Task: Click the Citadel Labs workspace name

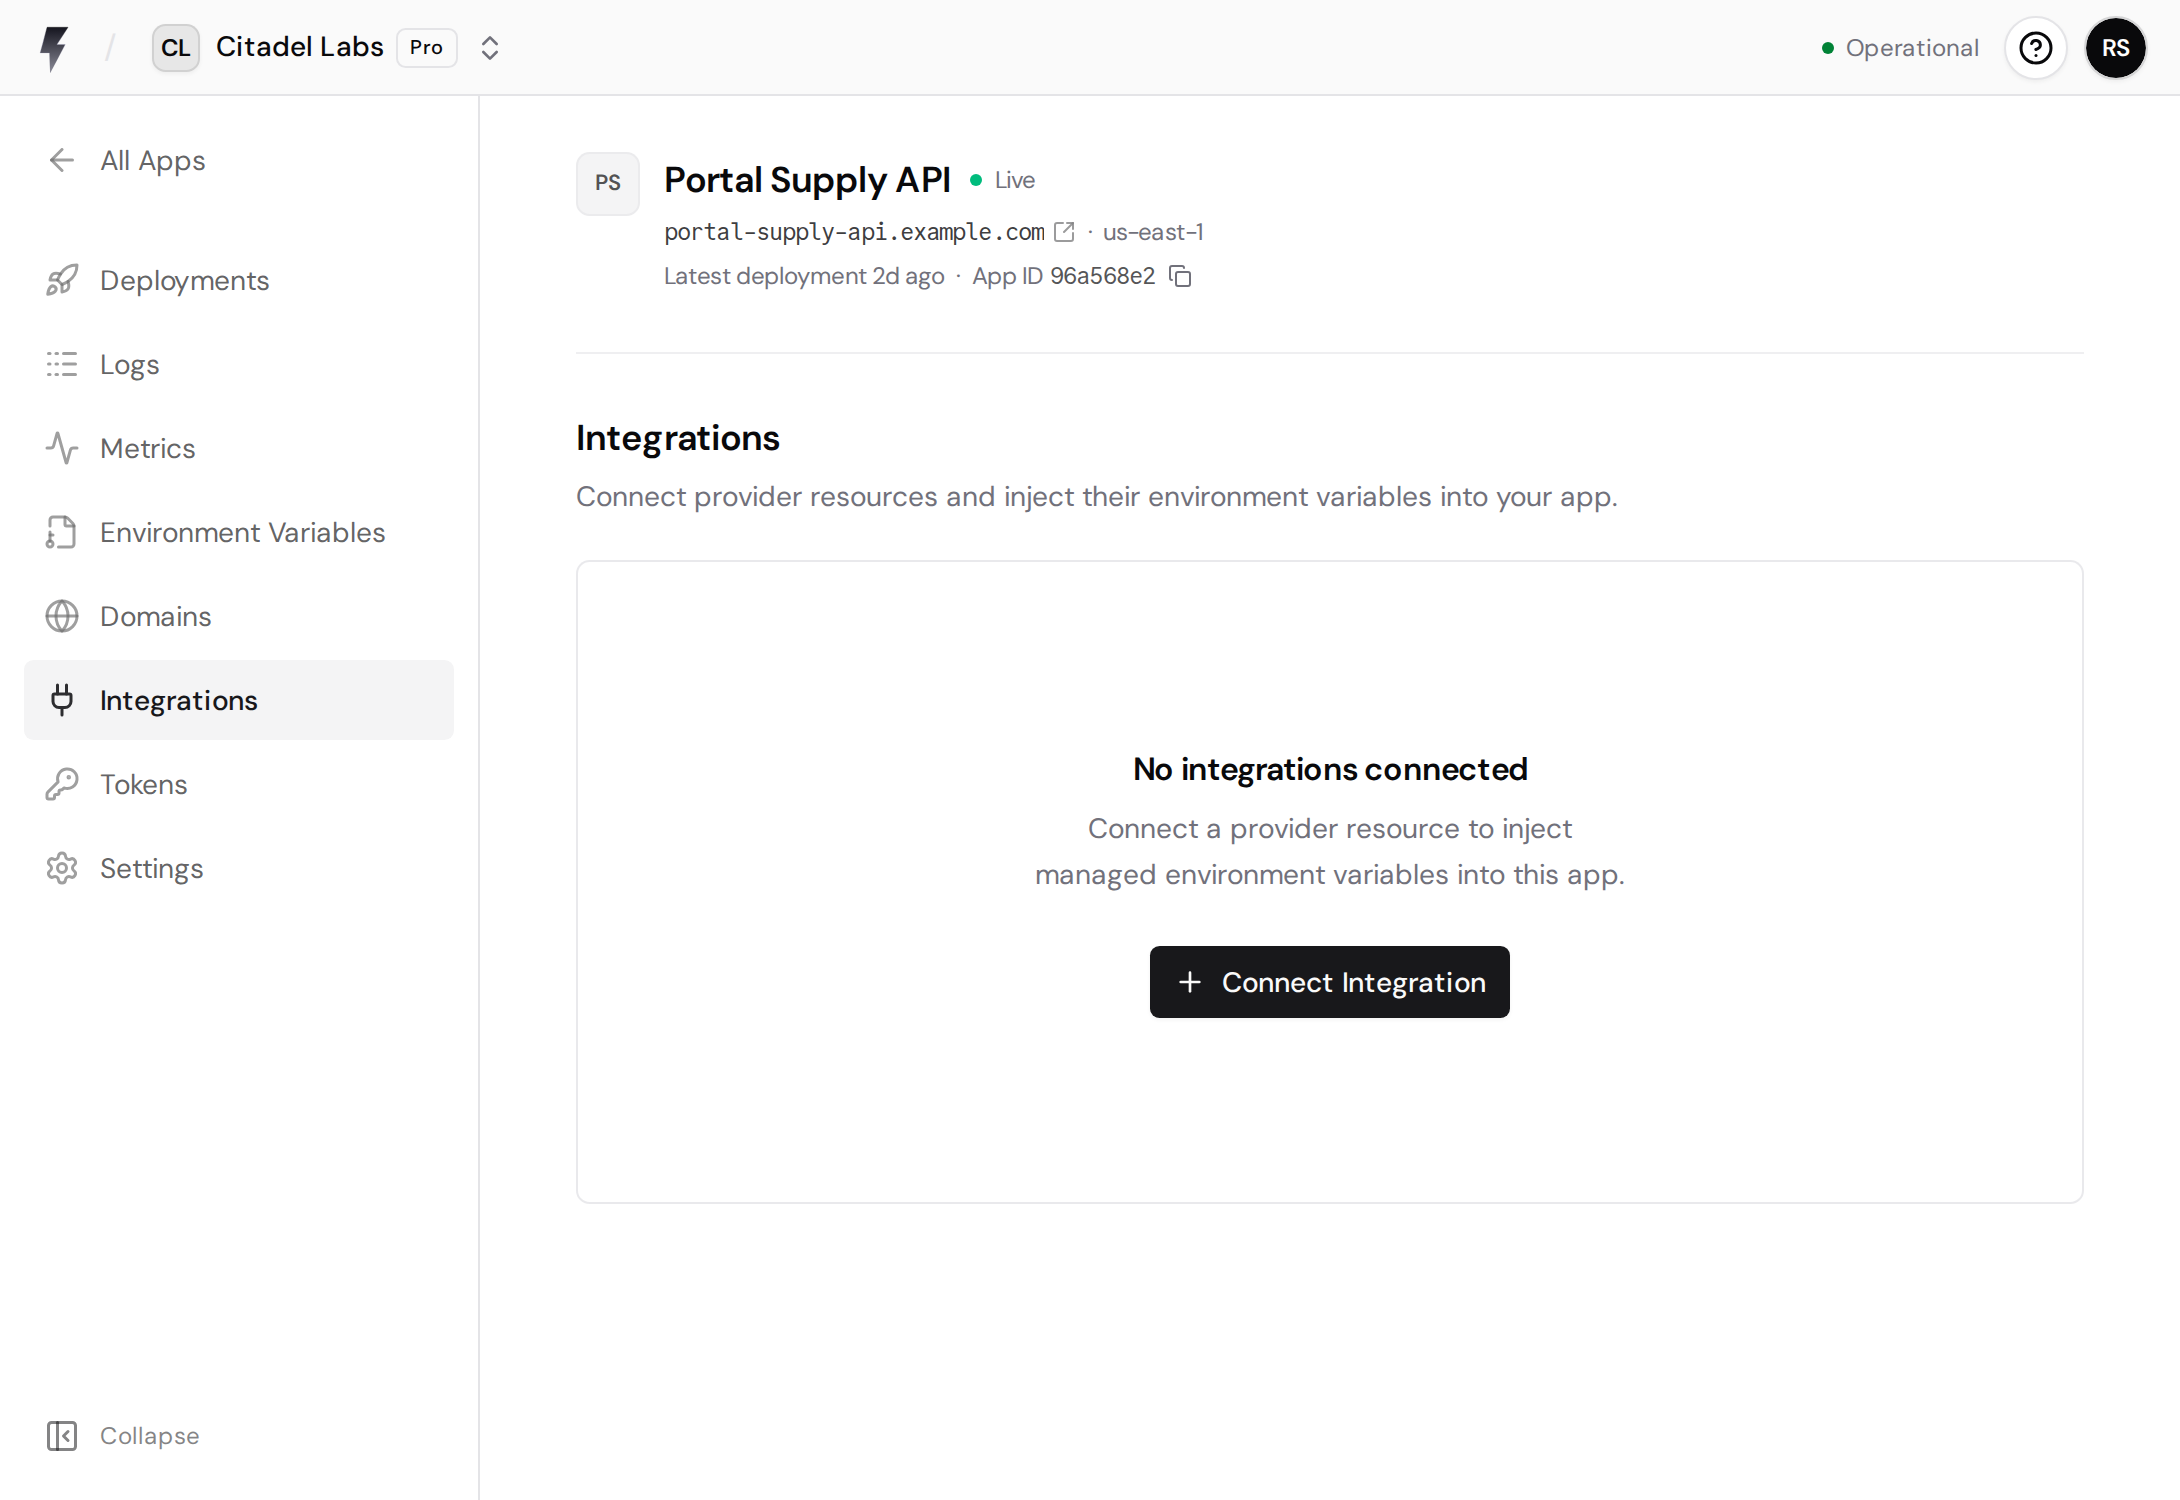Action: pyautogui.click(x=300, y=47)
